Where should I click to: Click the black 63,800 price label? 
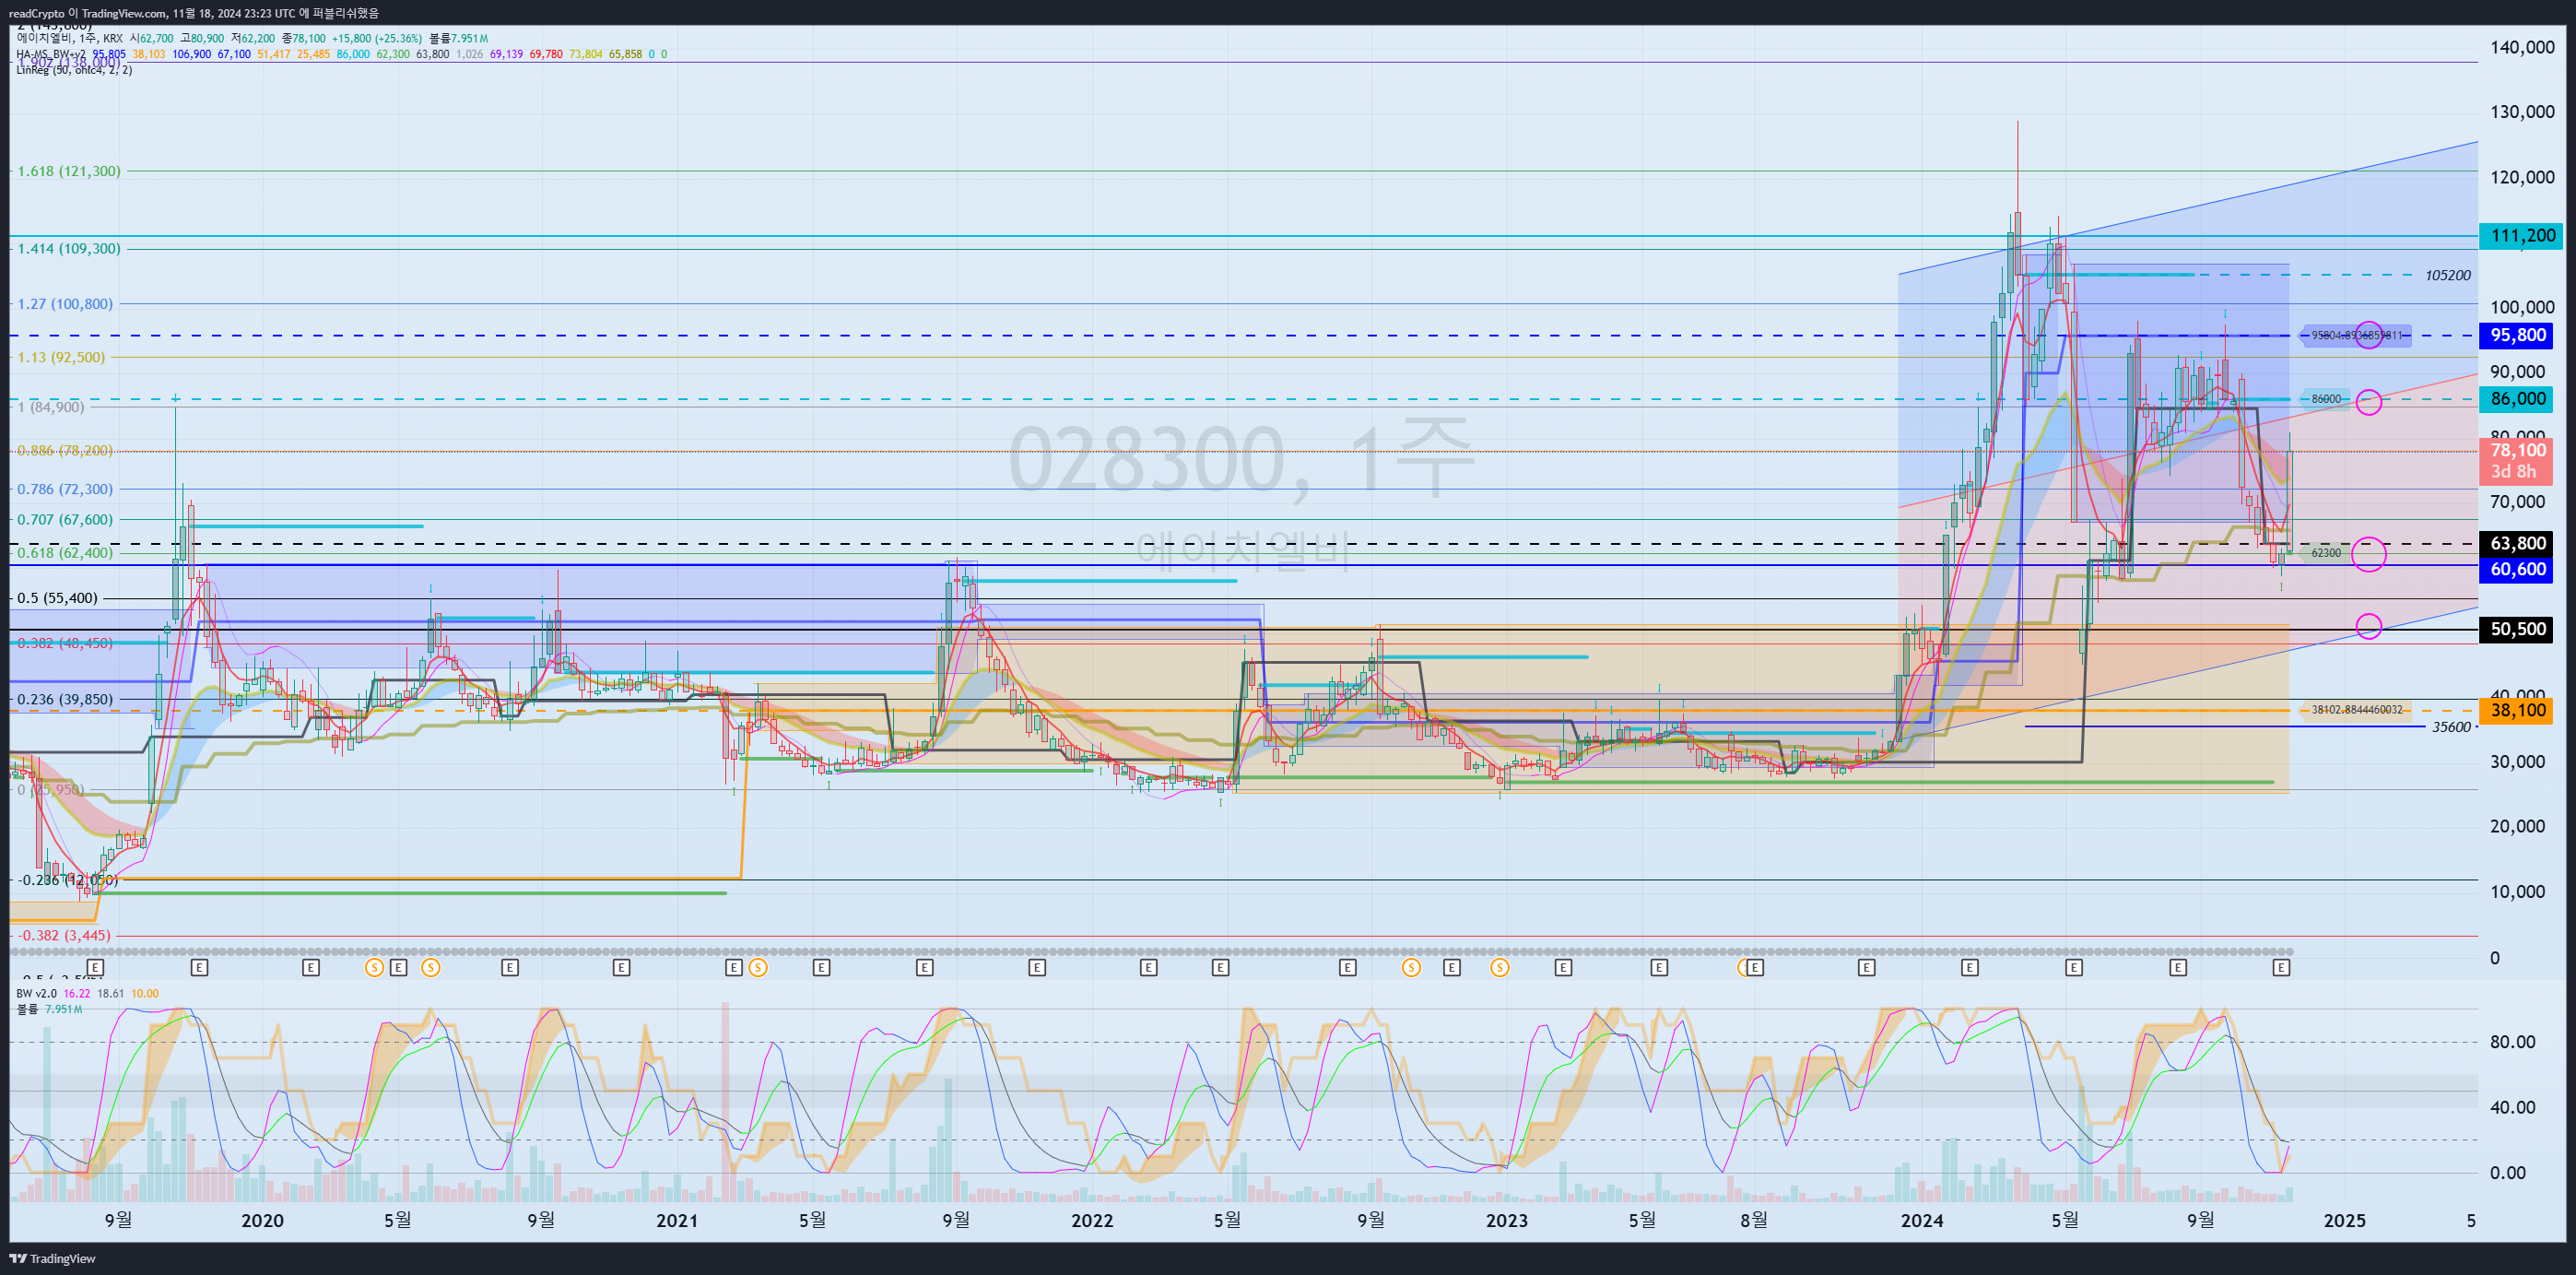(2516, 543)
